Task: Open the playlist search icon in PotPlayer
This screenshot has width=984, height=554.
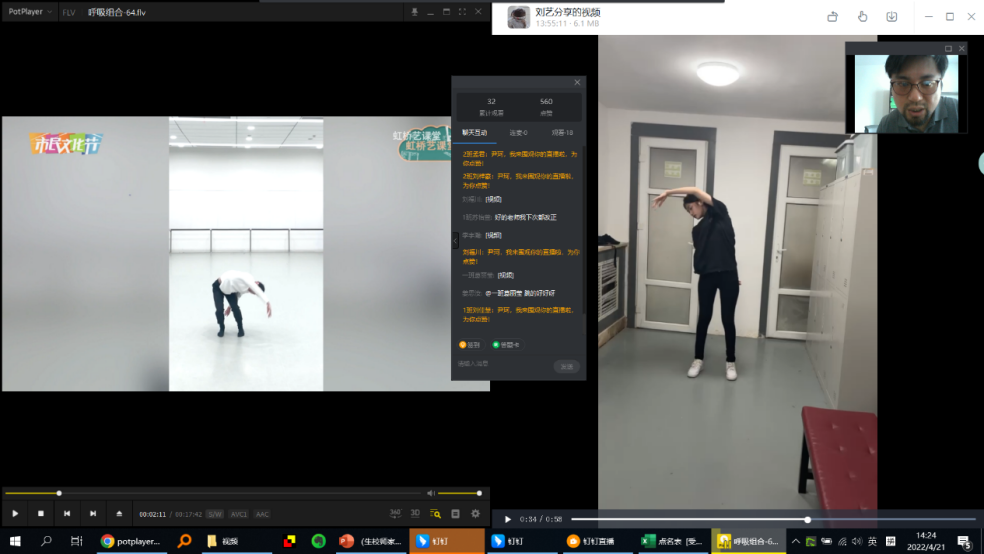Action: click(x=436, y=514)
